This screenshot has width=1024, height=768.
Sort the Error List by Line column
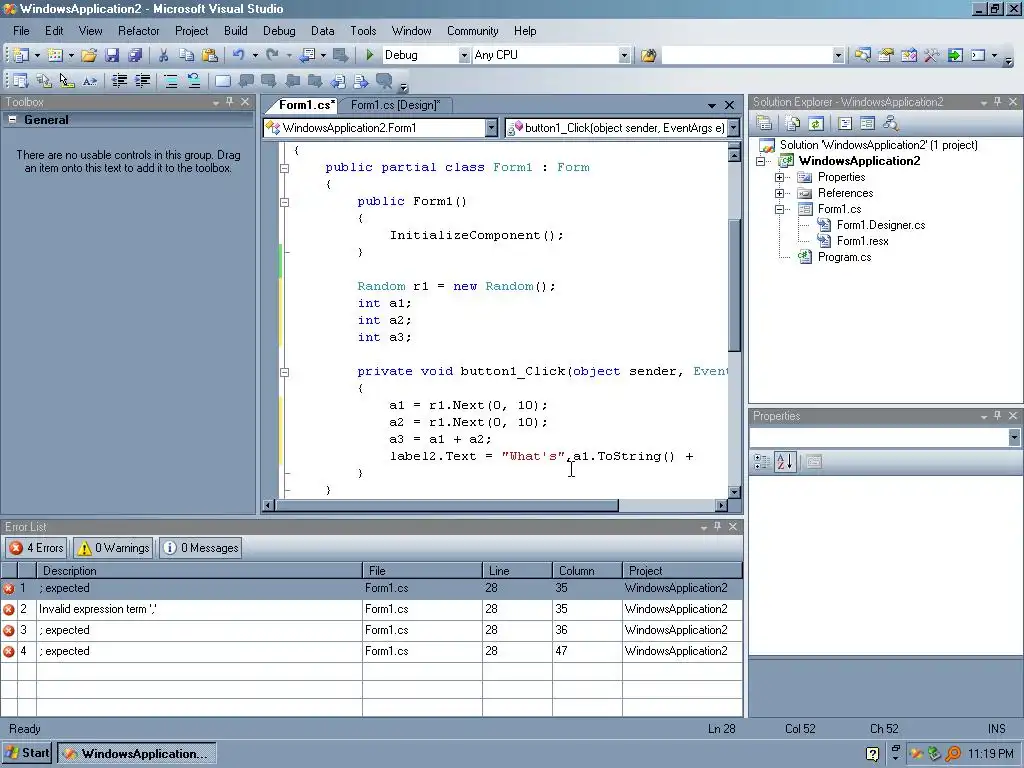click(x=517, y=570)
